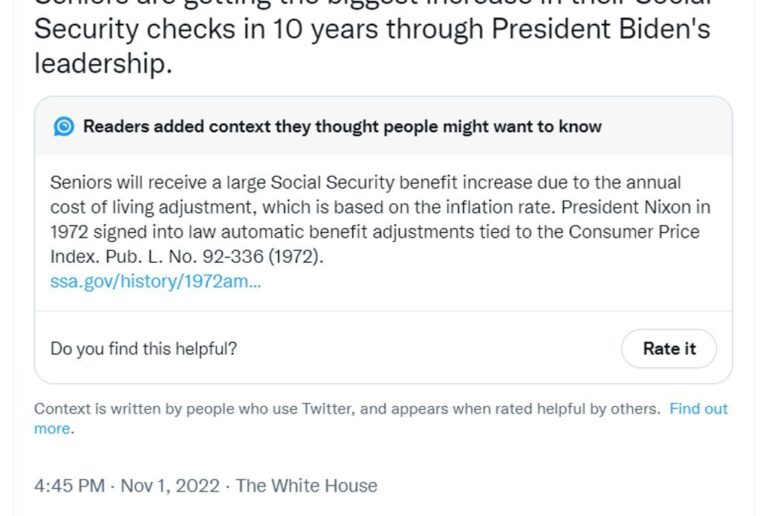
Task: Click the Rate it button
Action: coord(669,348)
